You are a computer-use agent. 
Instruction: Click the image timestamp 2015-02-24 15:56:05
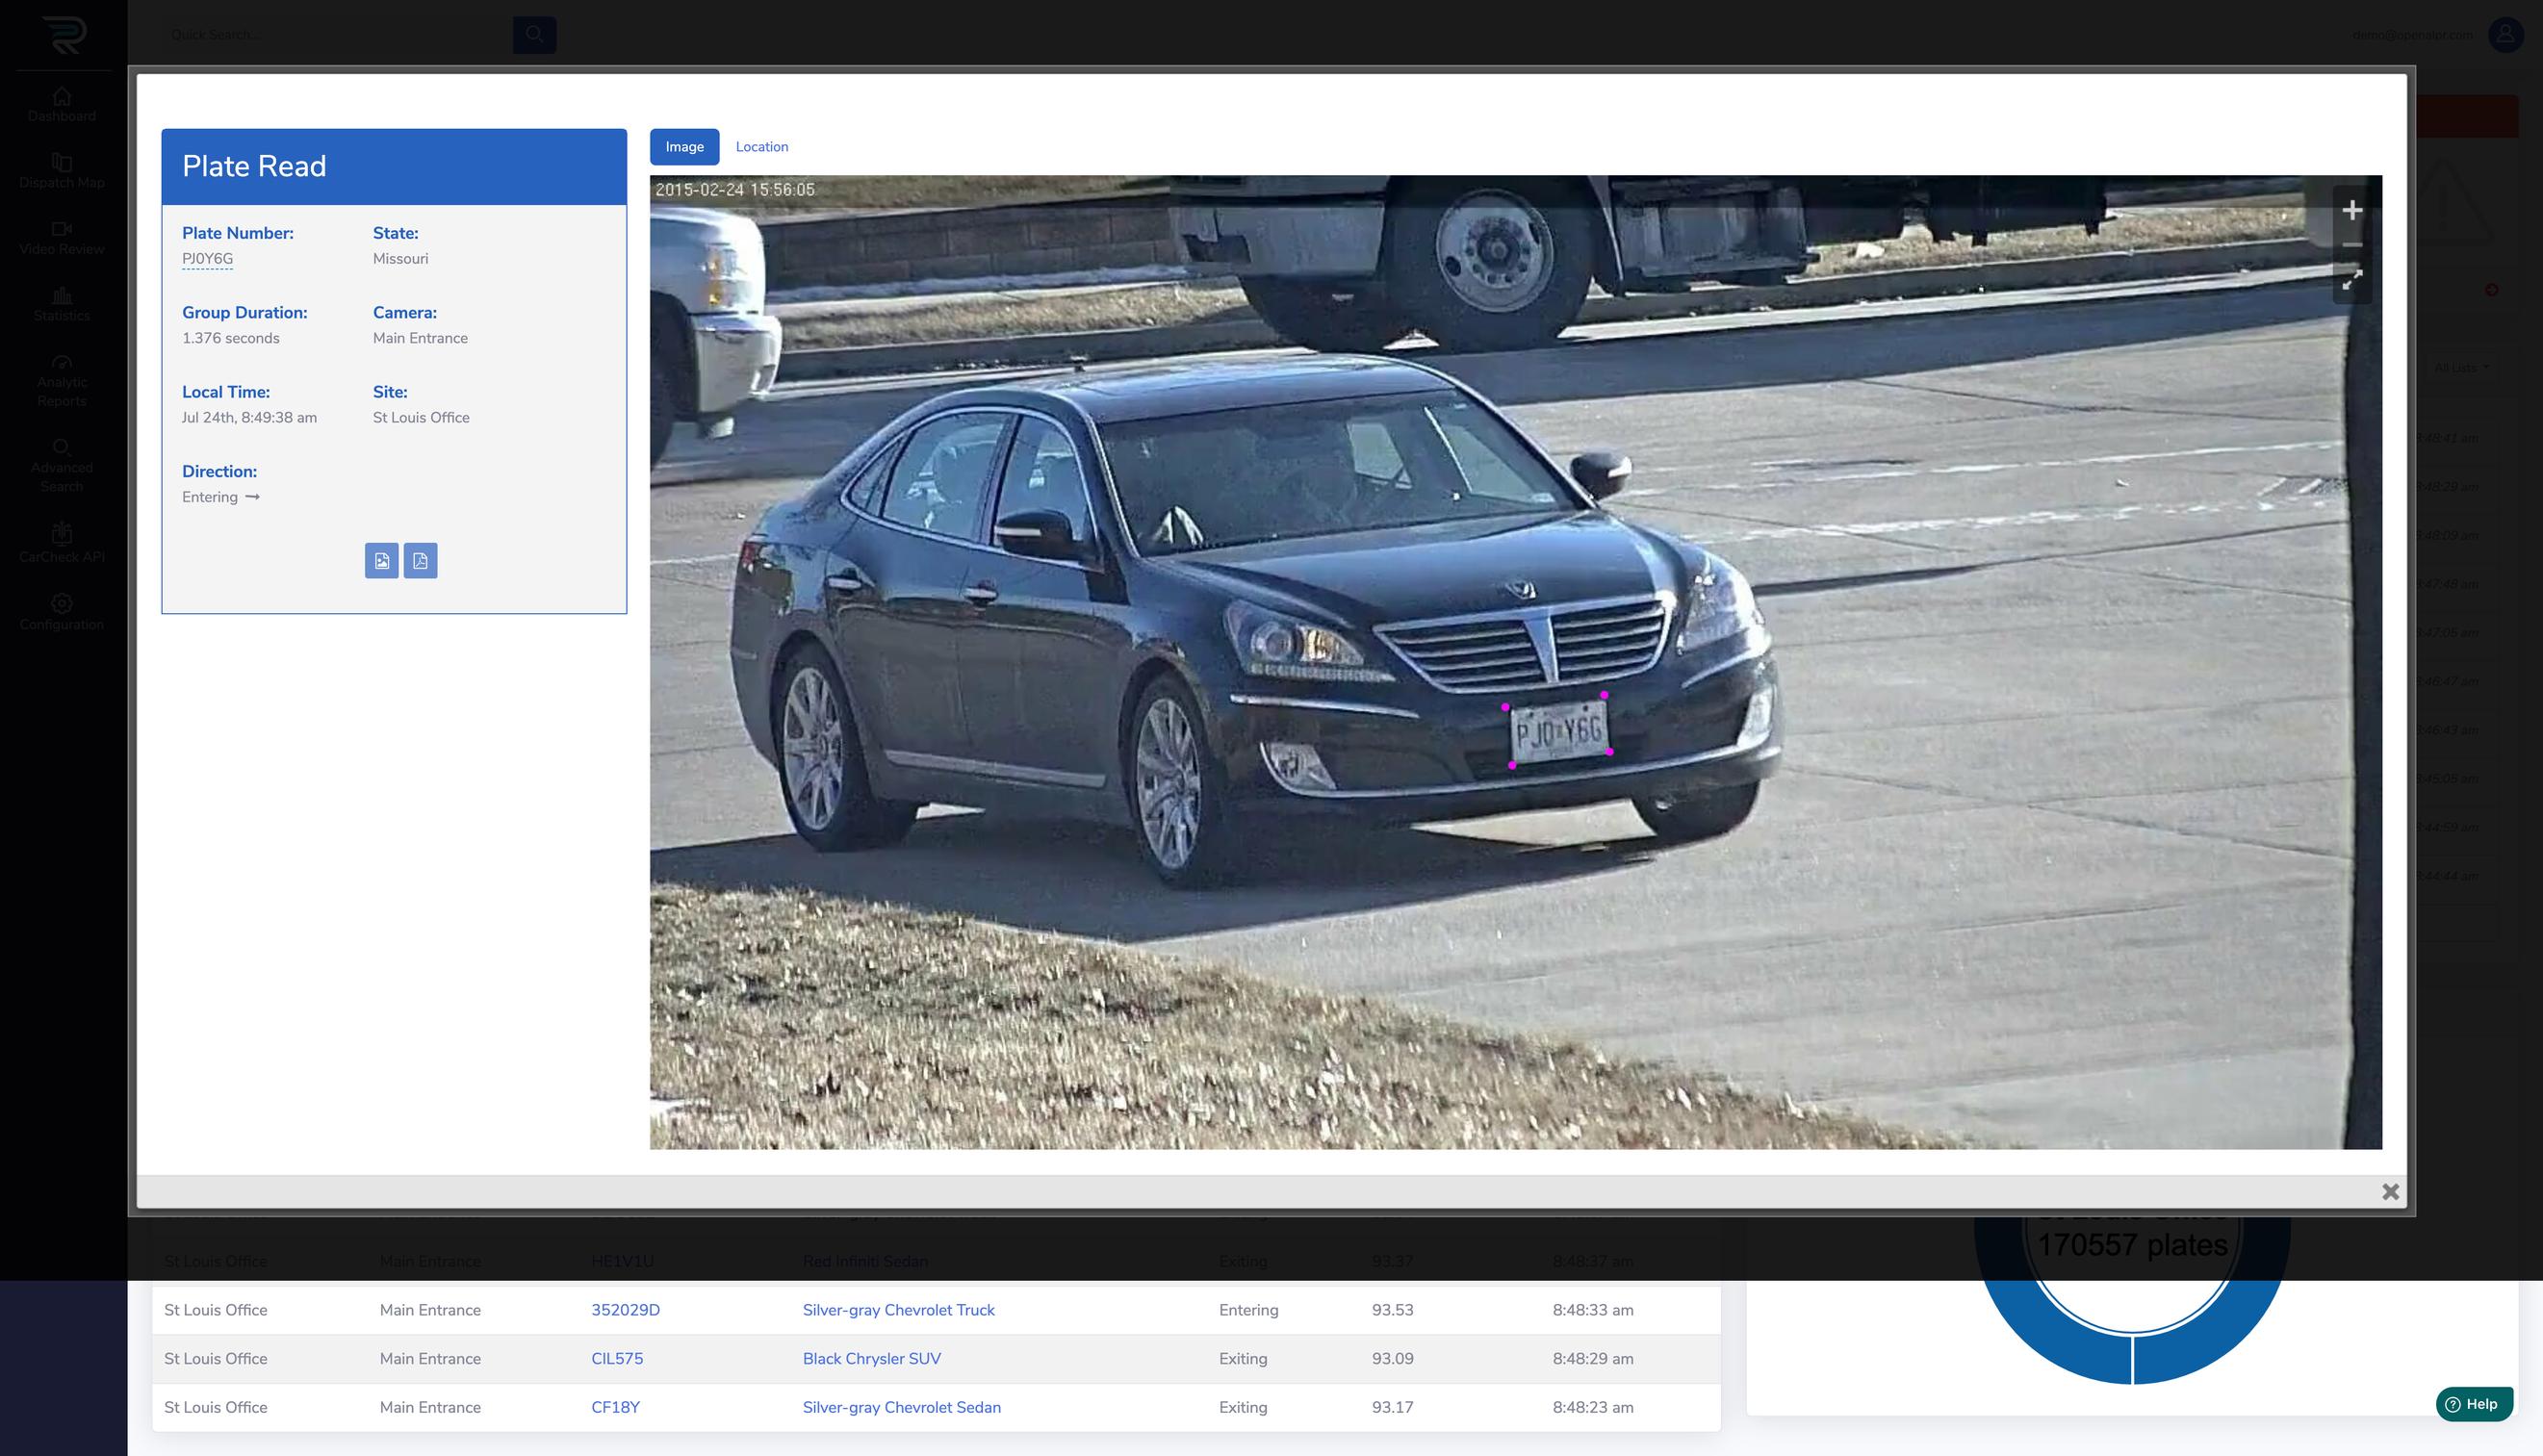point(735,190)
